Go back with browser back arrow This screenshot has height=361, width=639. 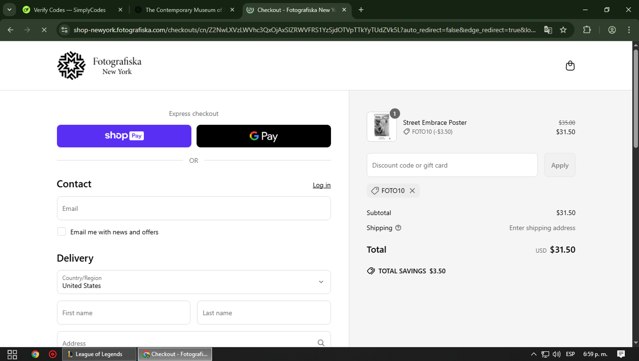click(11, 30)
